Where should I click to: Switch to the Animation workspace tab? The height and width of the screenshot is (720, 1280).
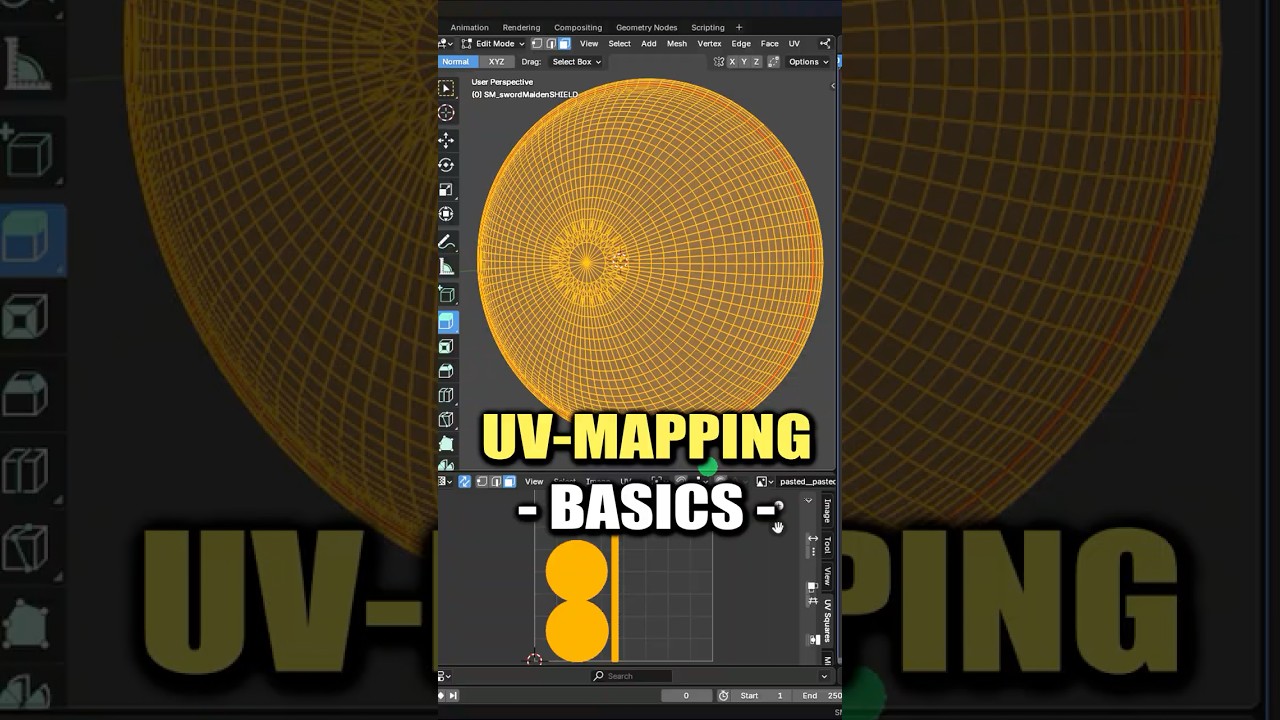[x=469, y=28]
